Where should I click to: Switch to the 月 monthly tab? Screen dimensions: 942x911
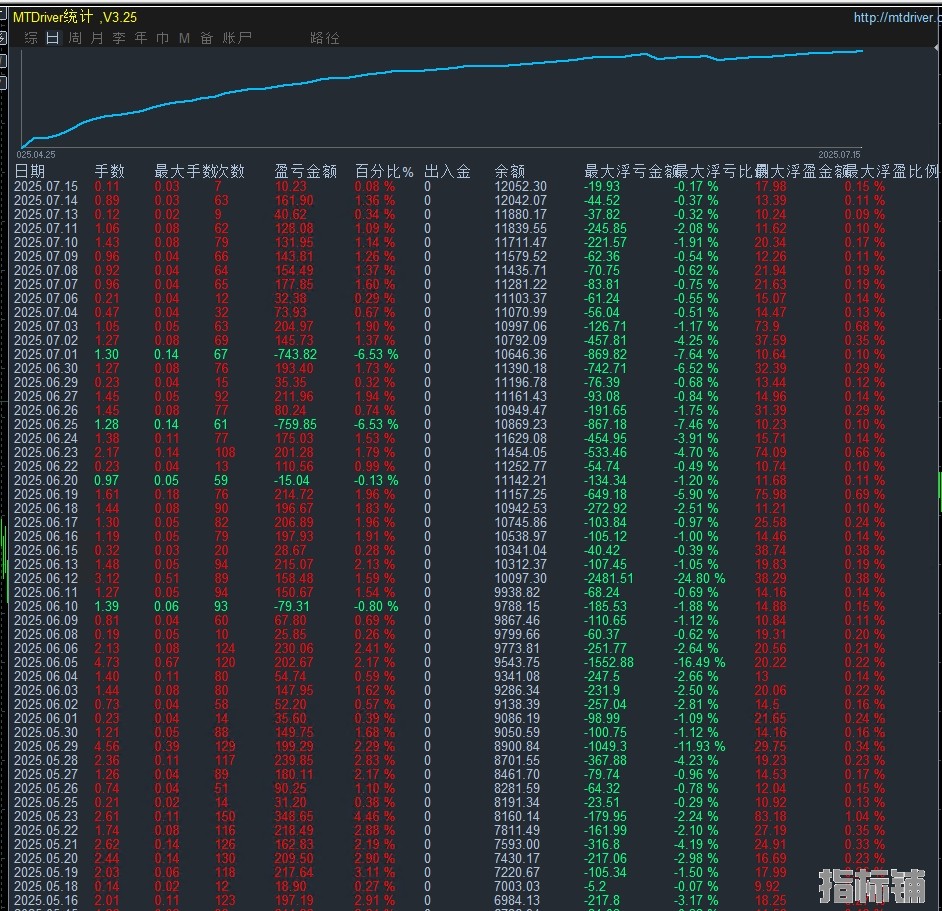coord(97,38)
